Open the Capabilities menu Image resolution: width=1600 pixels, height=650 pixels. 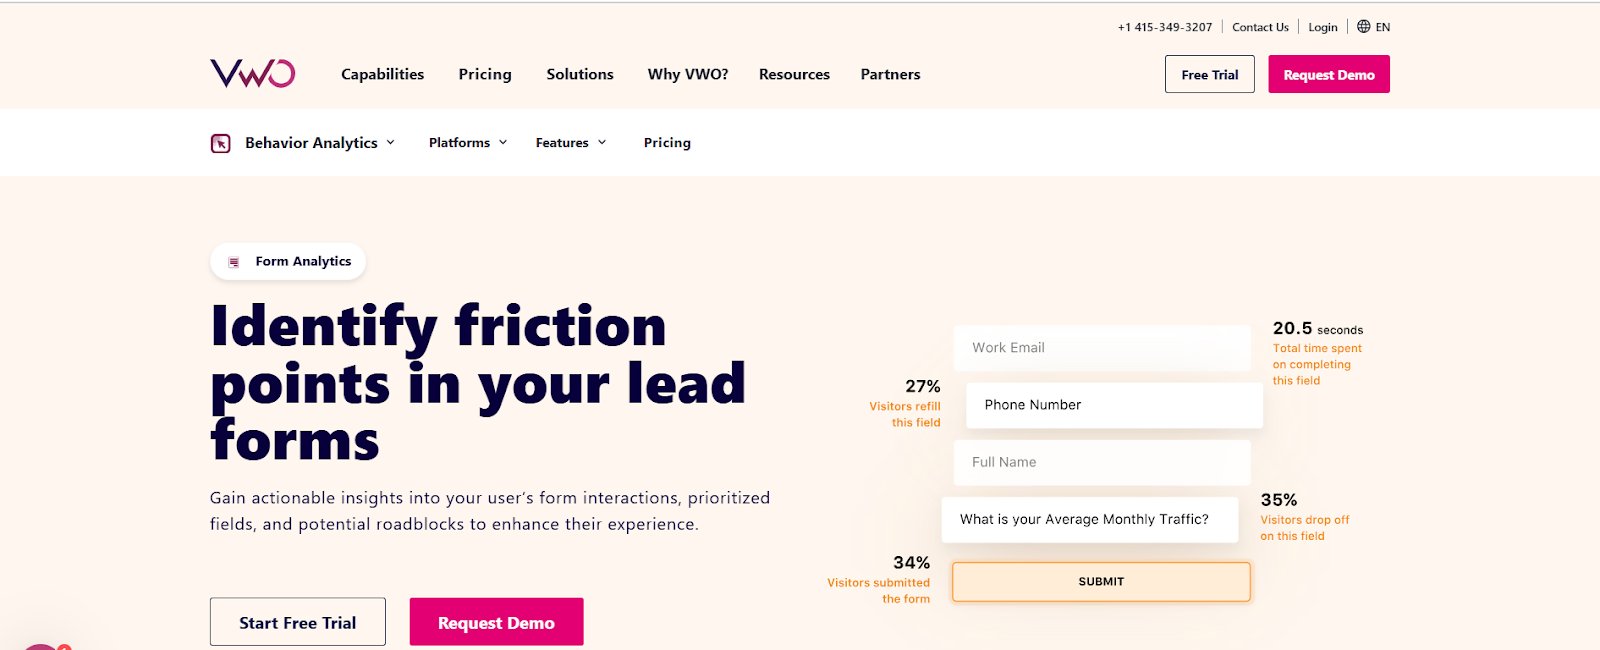tap(382, 74)
